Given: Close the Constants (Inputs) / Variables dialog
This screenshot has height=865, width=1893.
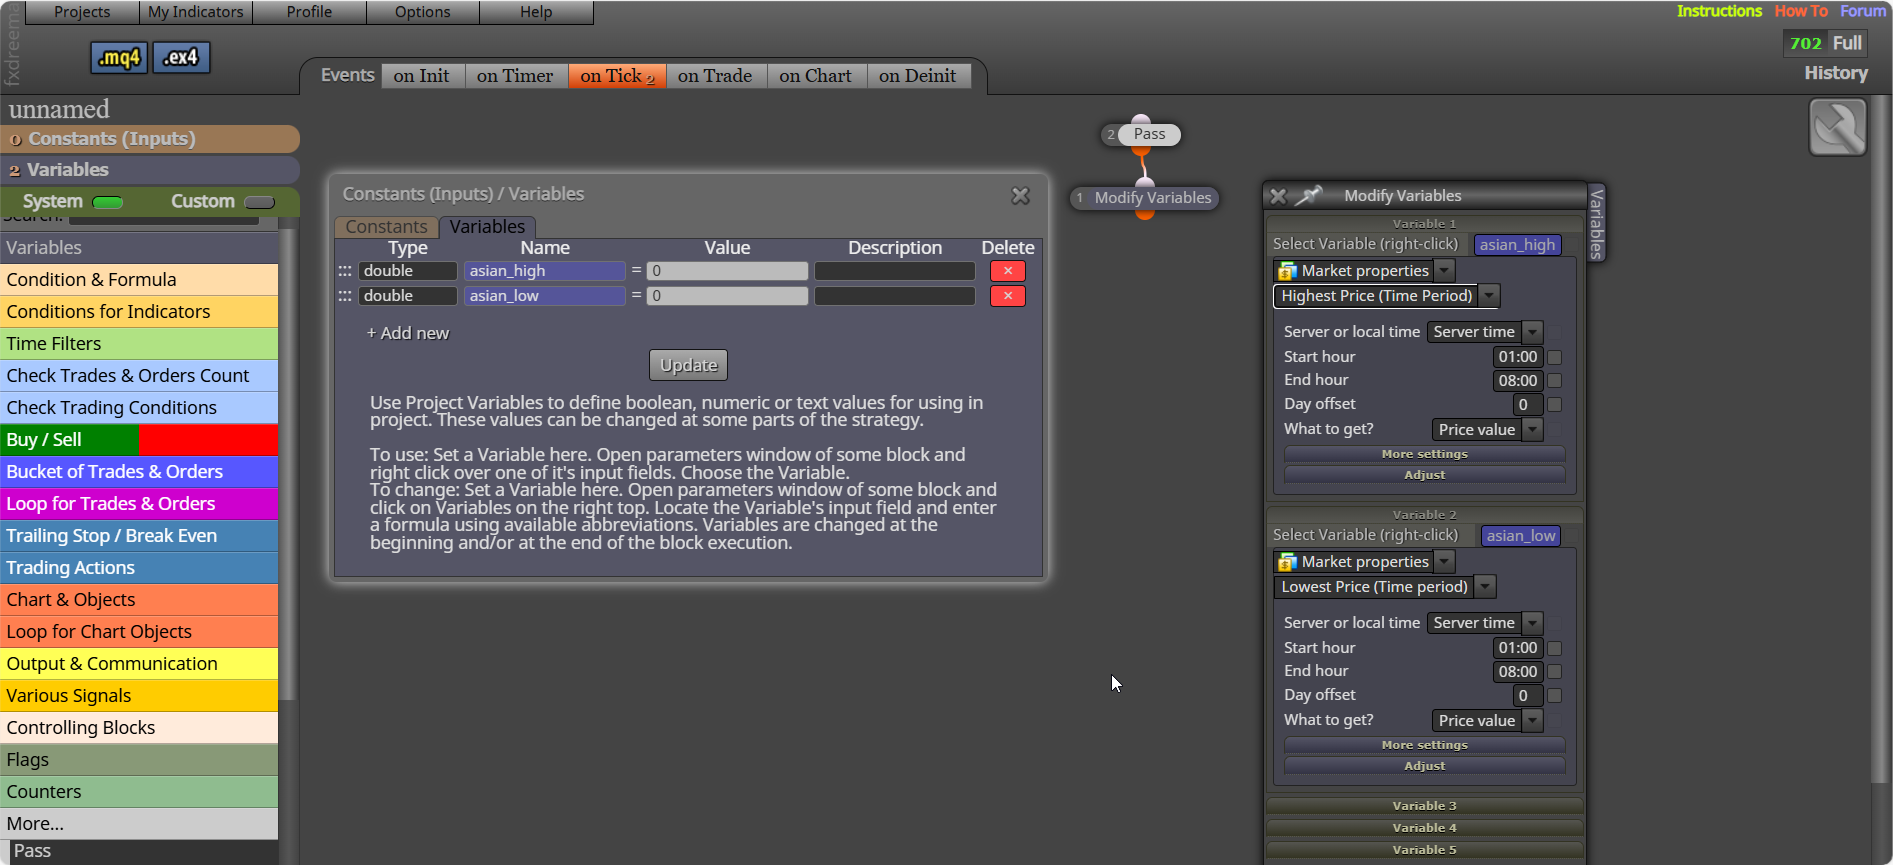Looking at the screenshot, I should coord(1020,196).
